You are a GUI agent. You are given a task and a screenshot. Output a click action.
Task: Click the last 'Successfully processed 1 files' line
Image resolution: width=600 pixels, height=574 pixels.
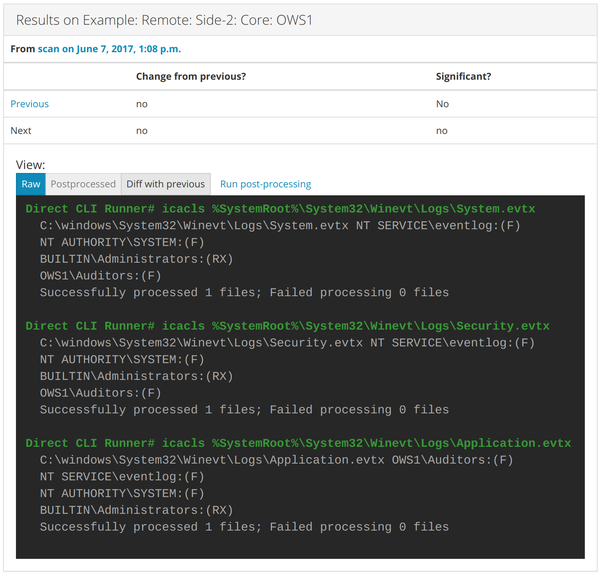pos(244,527)
